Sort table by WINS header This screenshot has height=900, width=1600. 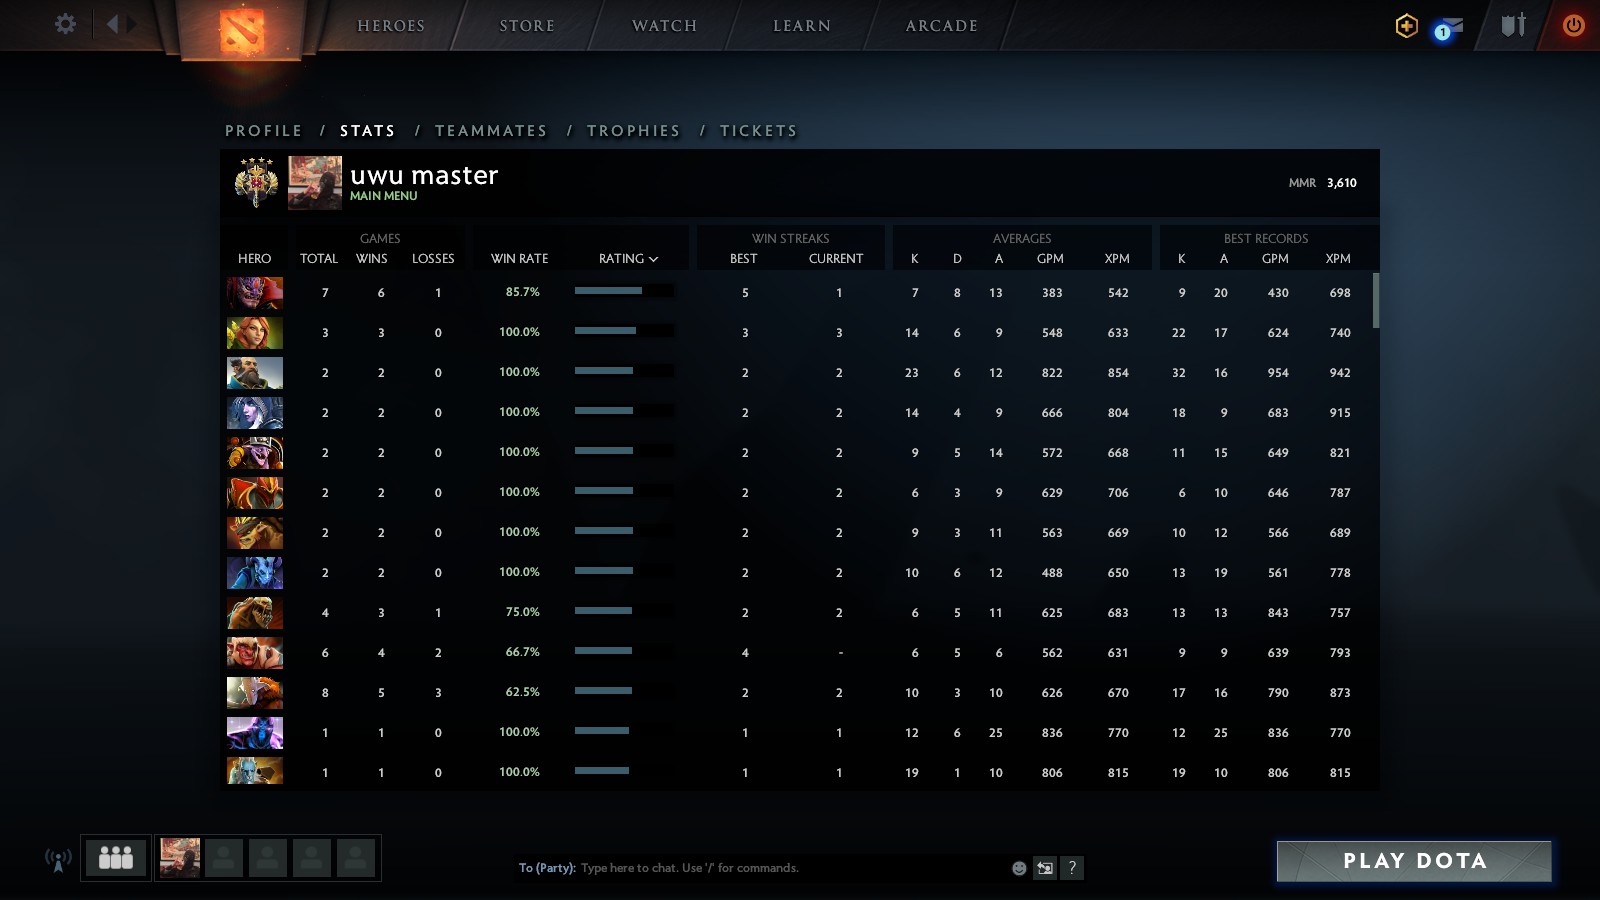coord(372,259)
